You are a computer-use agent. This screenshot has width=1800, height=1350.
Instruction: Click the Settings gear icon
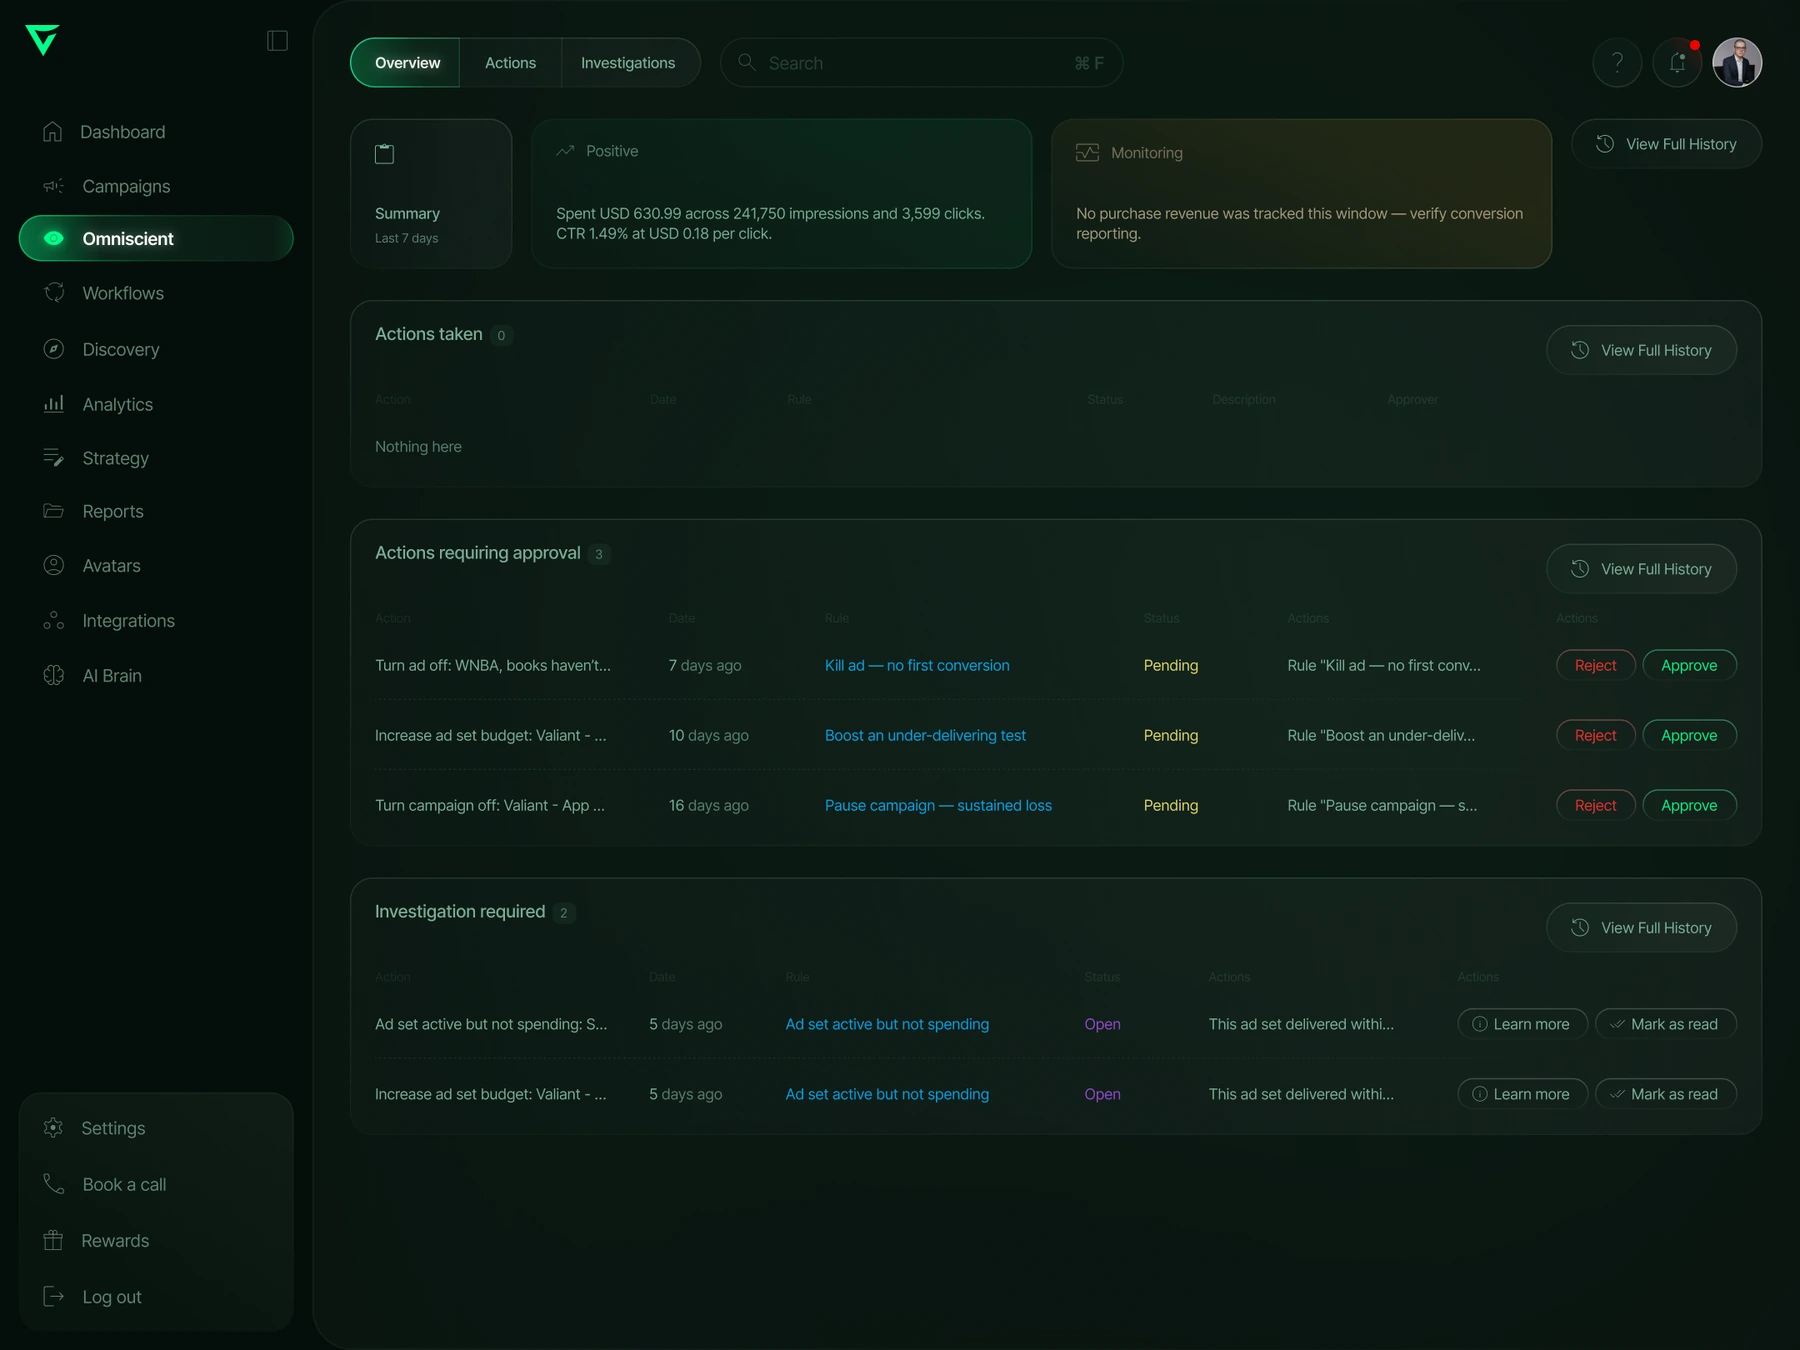(53, 1128)
